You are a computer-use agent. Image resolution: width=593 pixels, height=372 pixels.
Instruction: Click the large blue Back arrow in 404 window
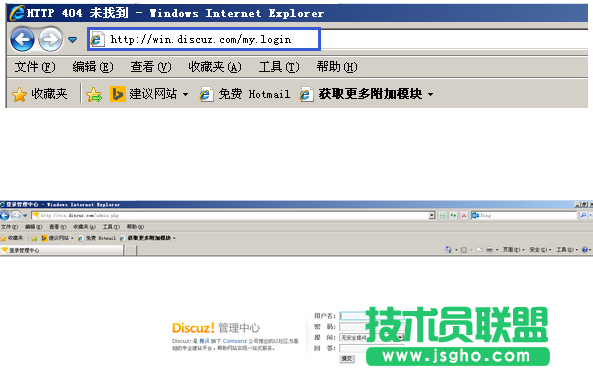click(22, 39)
